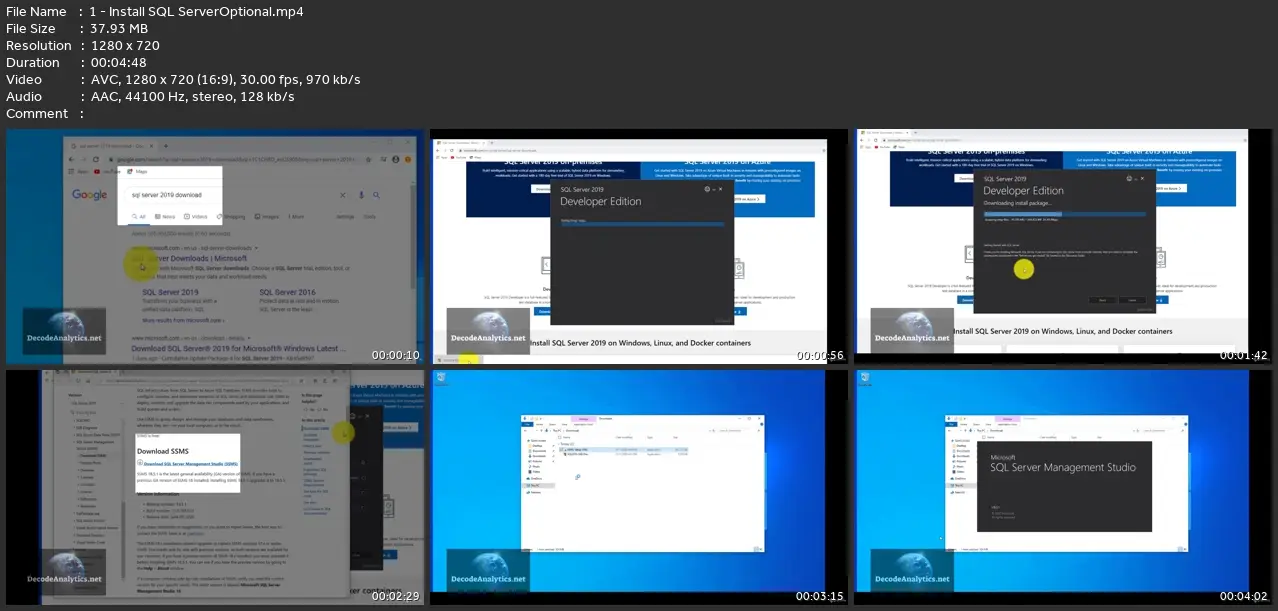This screenshot has width=1278, height=611.
Task: Open the 'SQL Server 2016' sub-result link
Action: [287, 292]
